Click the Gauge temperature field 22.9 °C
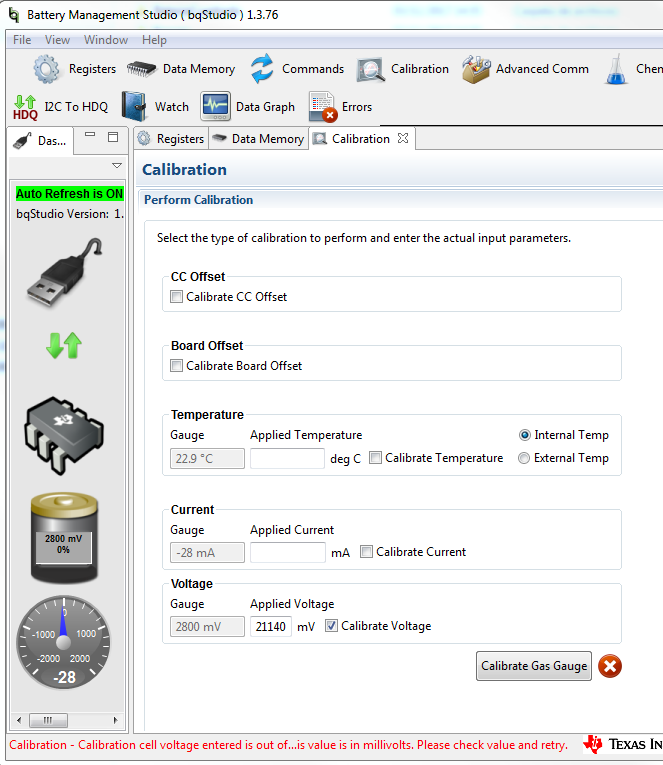663x765 pixels. pyautogui.click(x=207, y=459)
